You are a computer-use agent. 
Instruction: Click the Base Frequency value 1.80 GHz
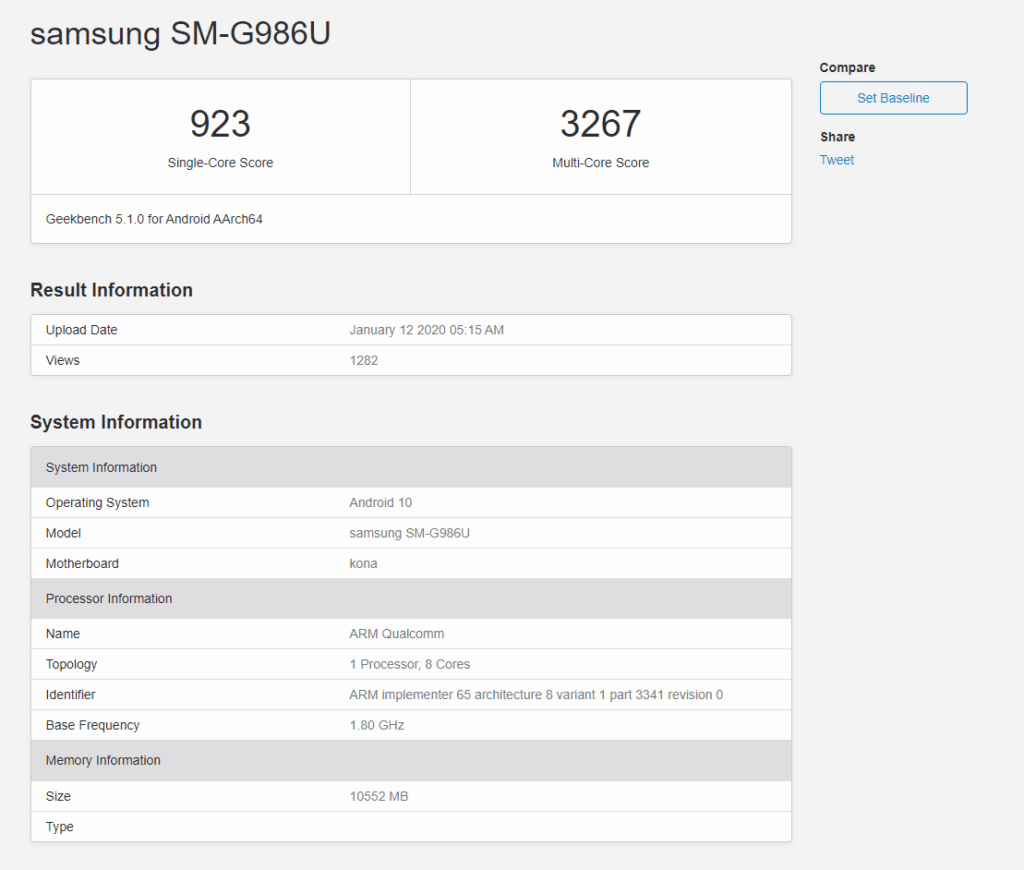click(x=376, y=725)
